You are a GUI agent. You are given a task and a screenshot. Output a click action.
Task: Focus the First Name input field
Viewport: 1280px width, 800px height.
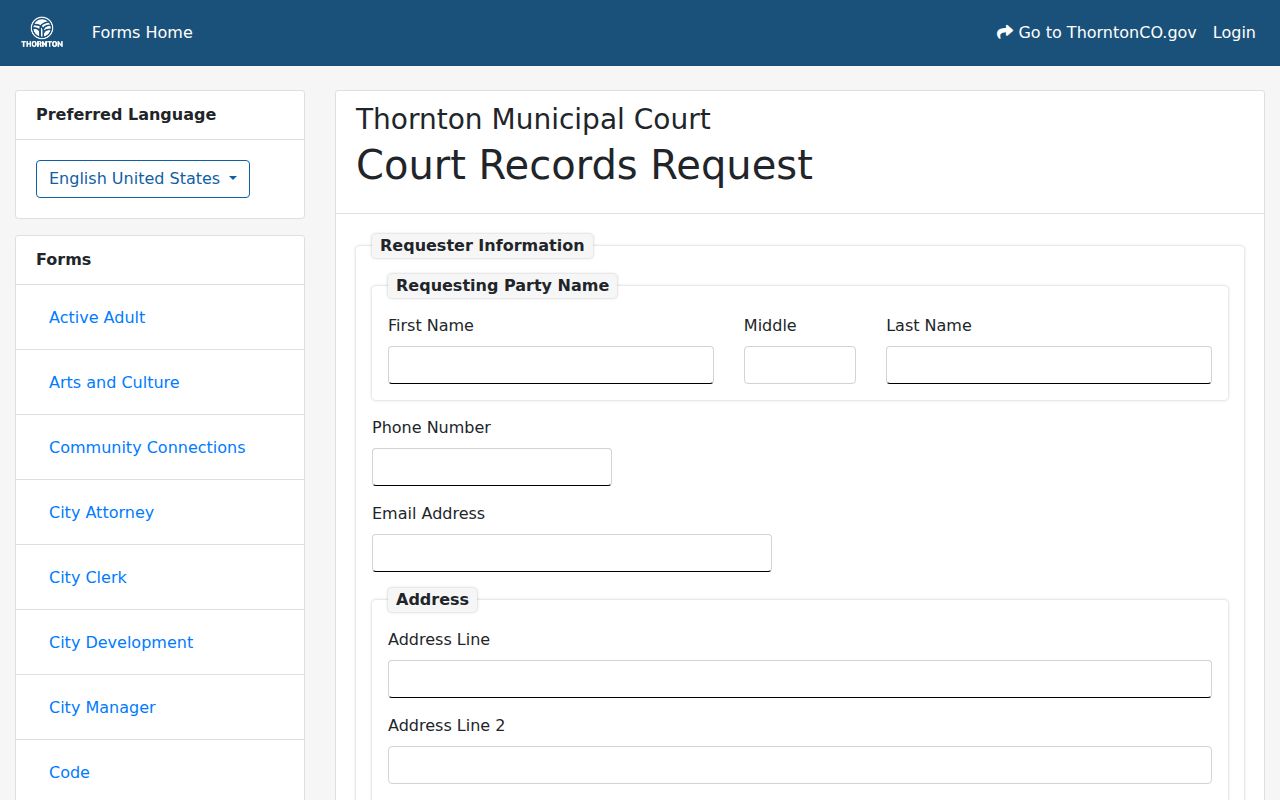pyautogui.click(x=551, y=365)
